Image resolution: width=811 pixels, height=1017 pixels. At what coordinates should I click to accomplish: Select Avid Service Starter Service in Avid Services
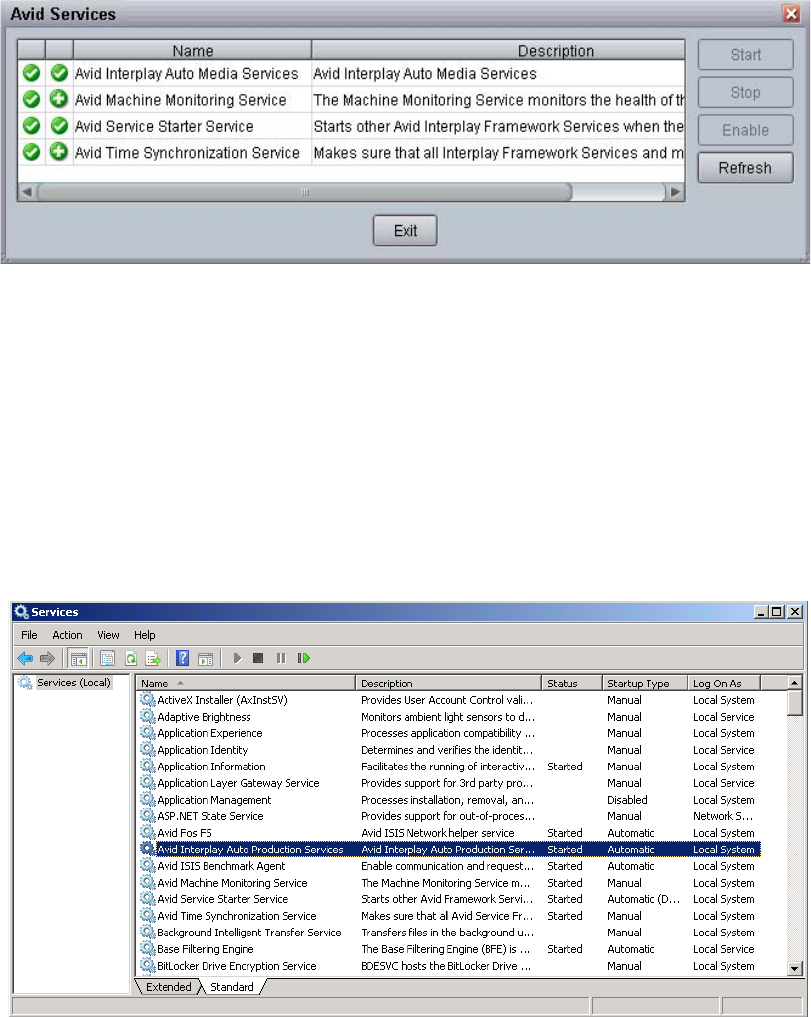pyautogui.click(x=351, y=126)
